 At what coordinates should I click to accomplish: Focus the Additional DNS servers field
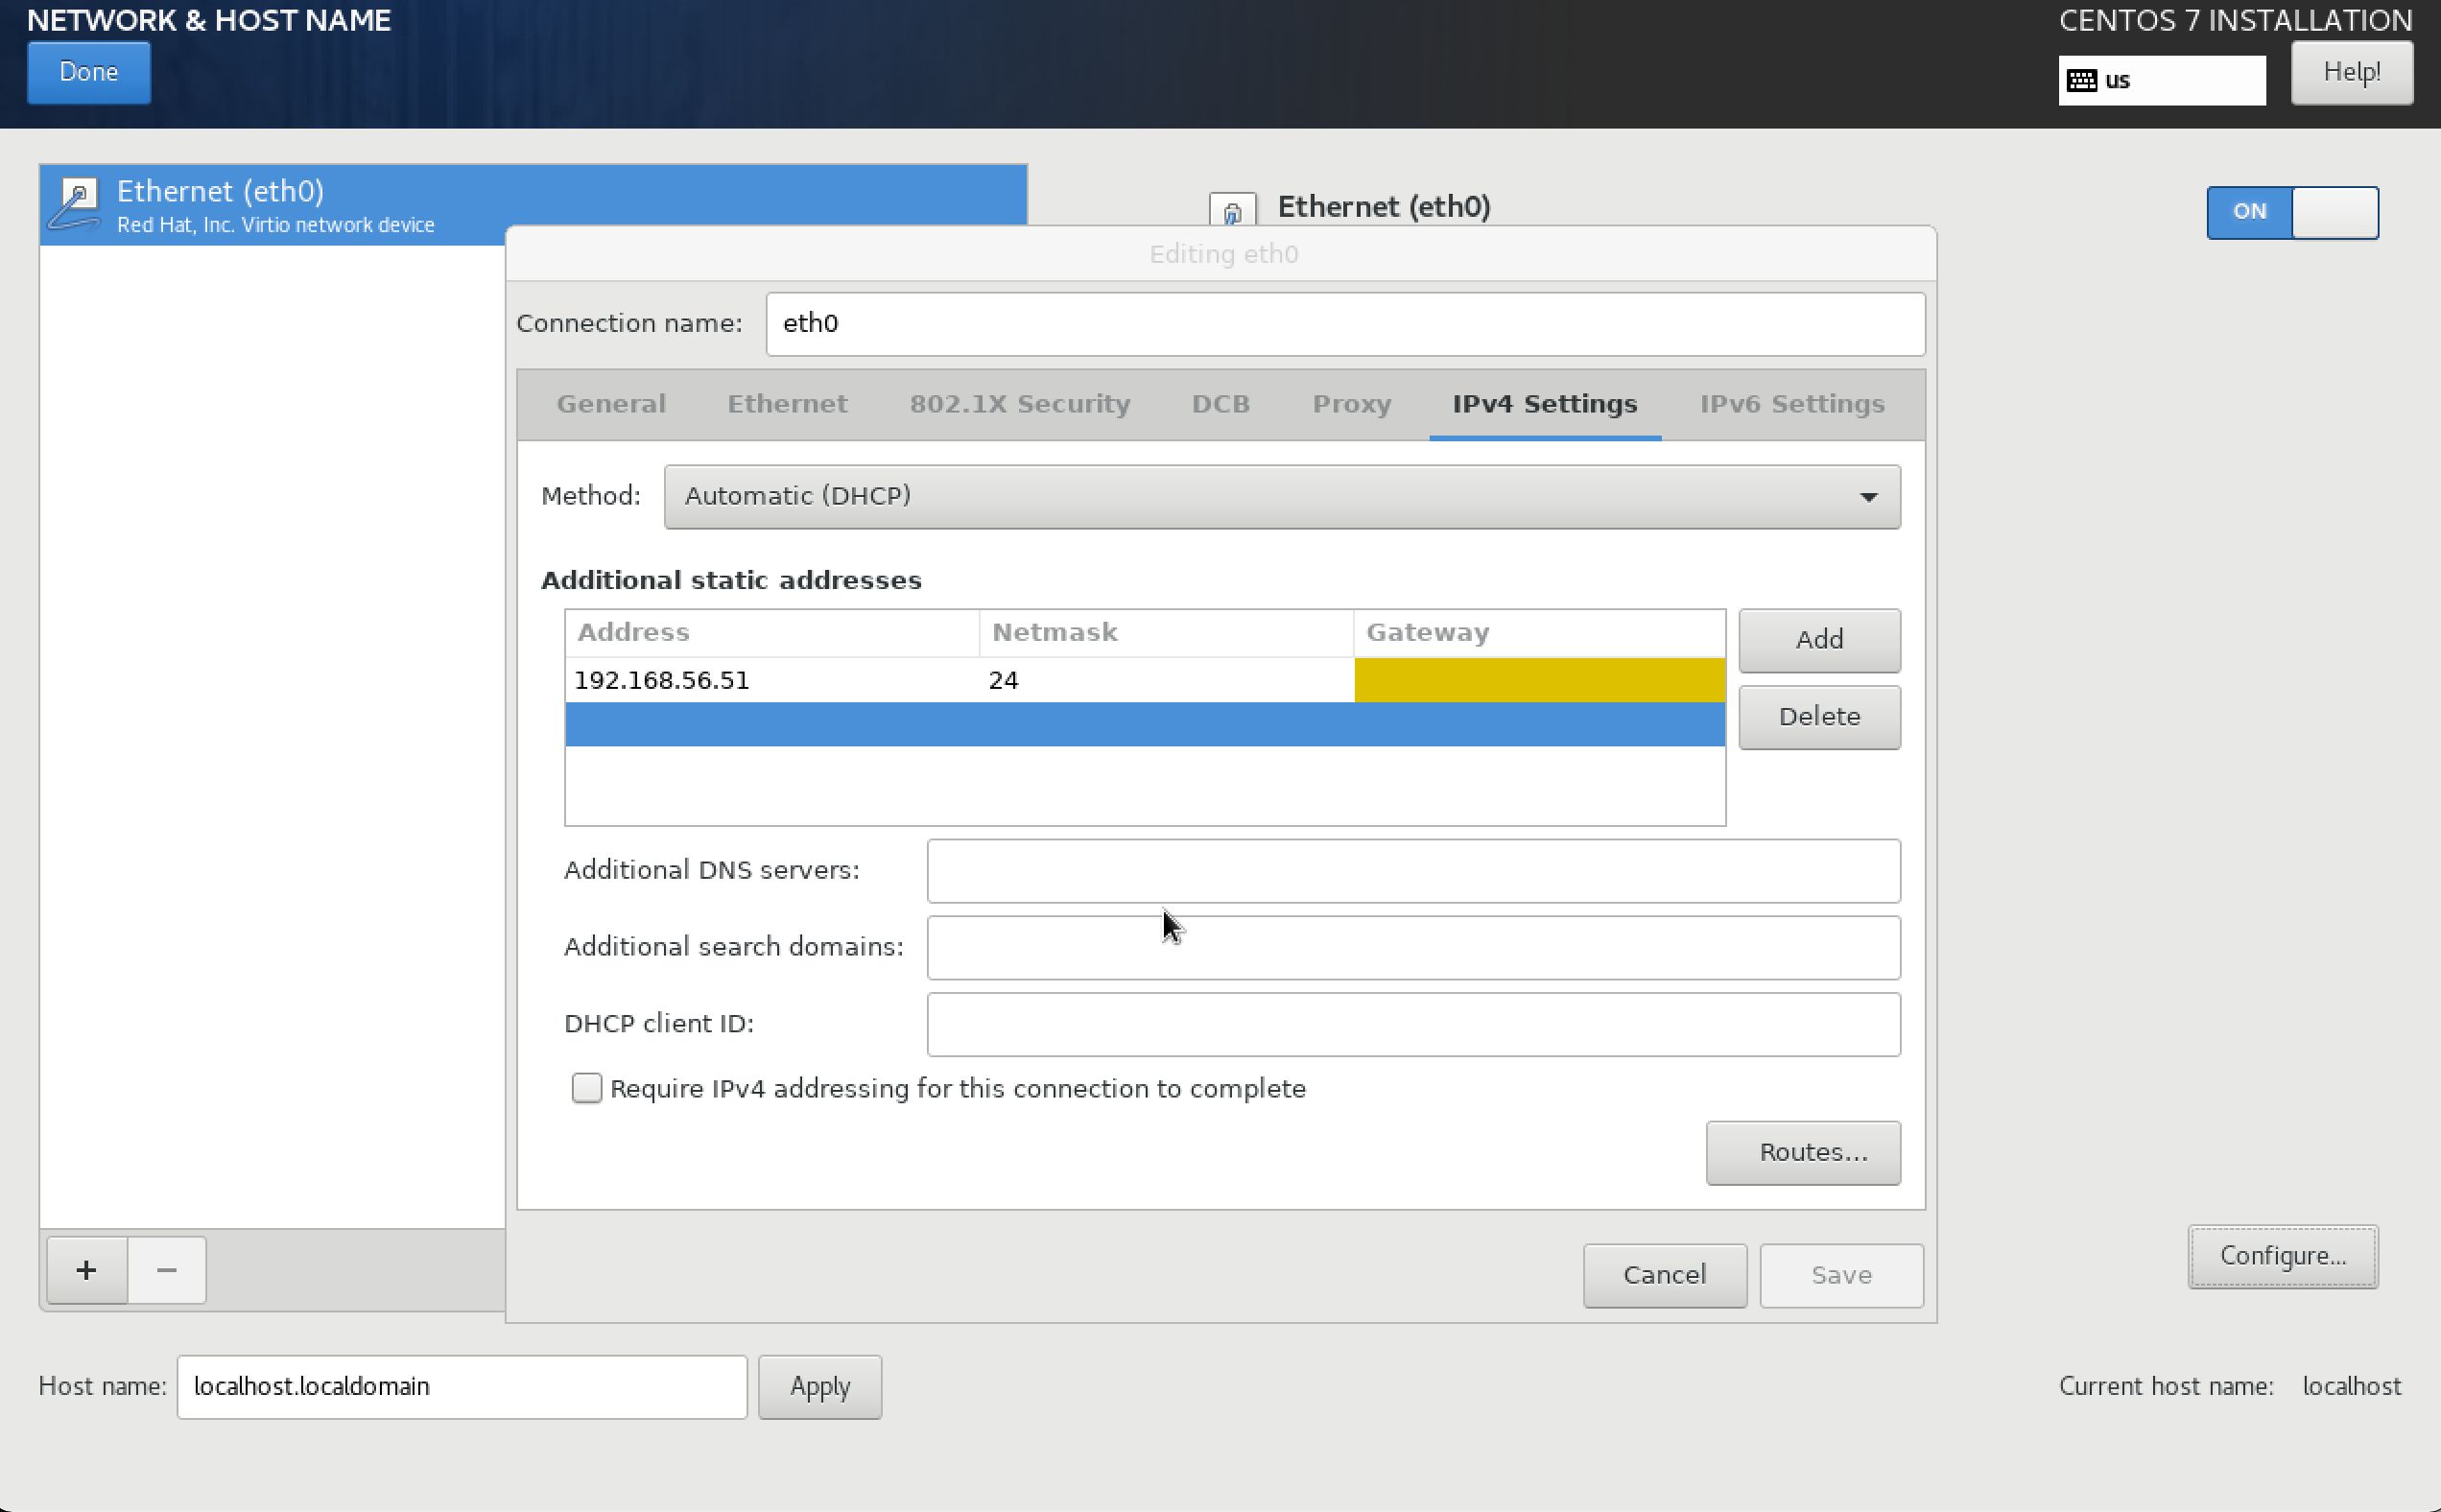pyautogui.click(x=1413, y=871)
